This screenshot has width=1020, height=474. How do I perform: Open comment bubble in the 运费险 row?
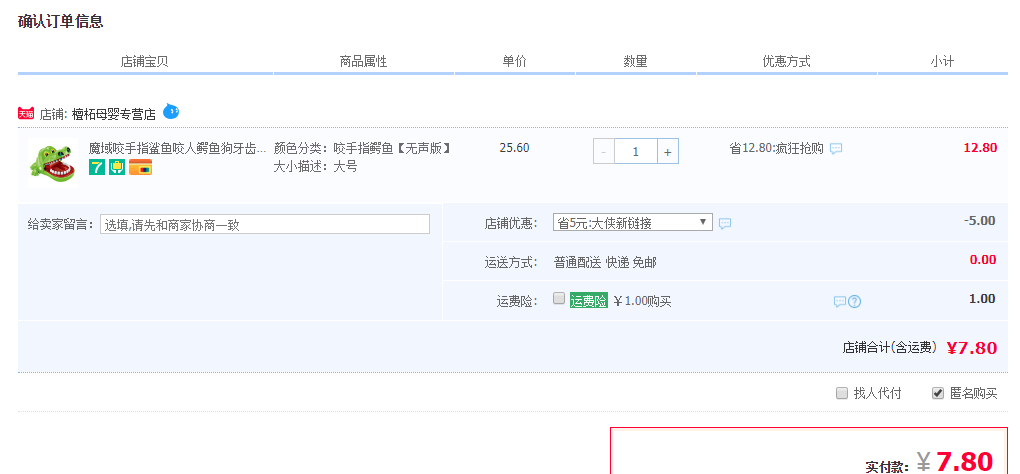point(840,302)
